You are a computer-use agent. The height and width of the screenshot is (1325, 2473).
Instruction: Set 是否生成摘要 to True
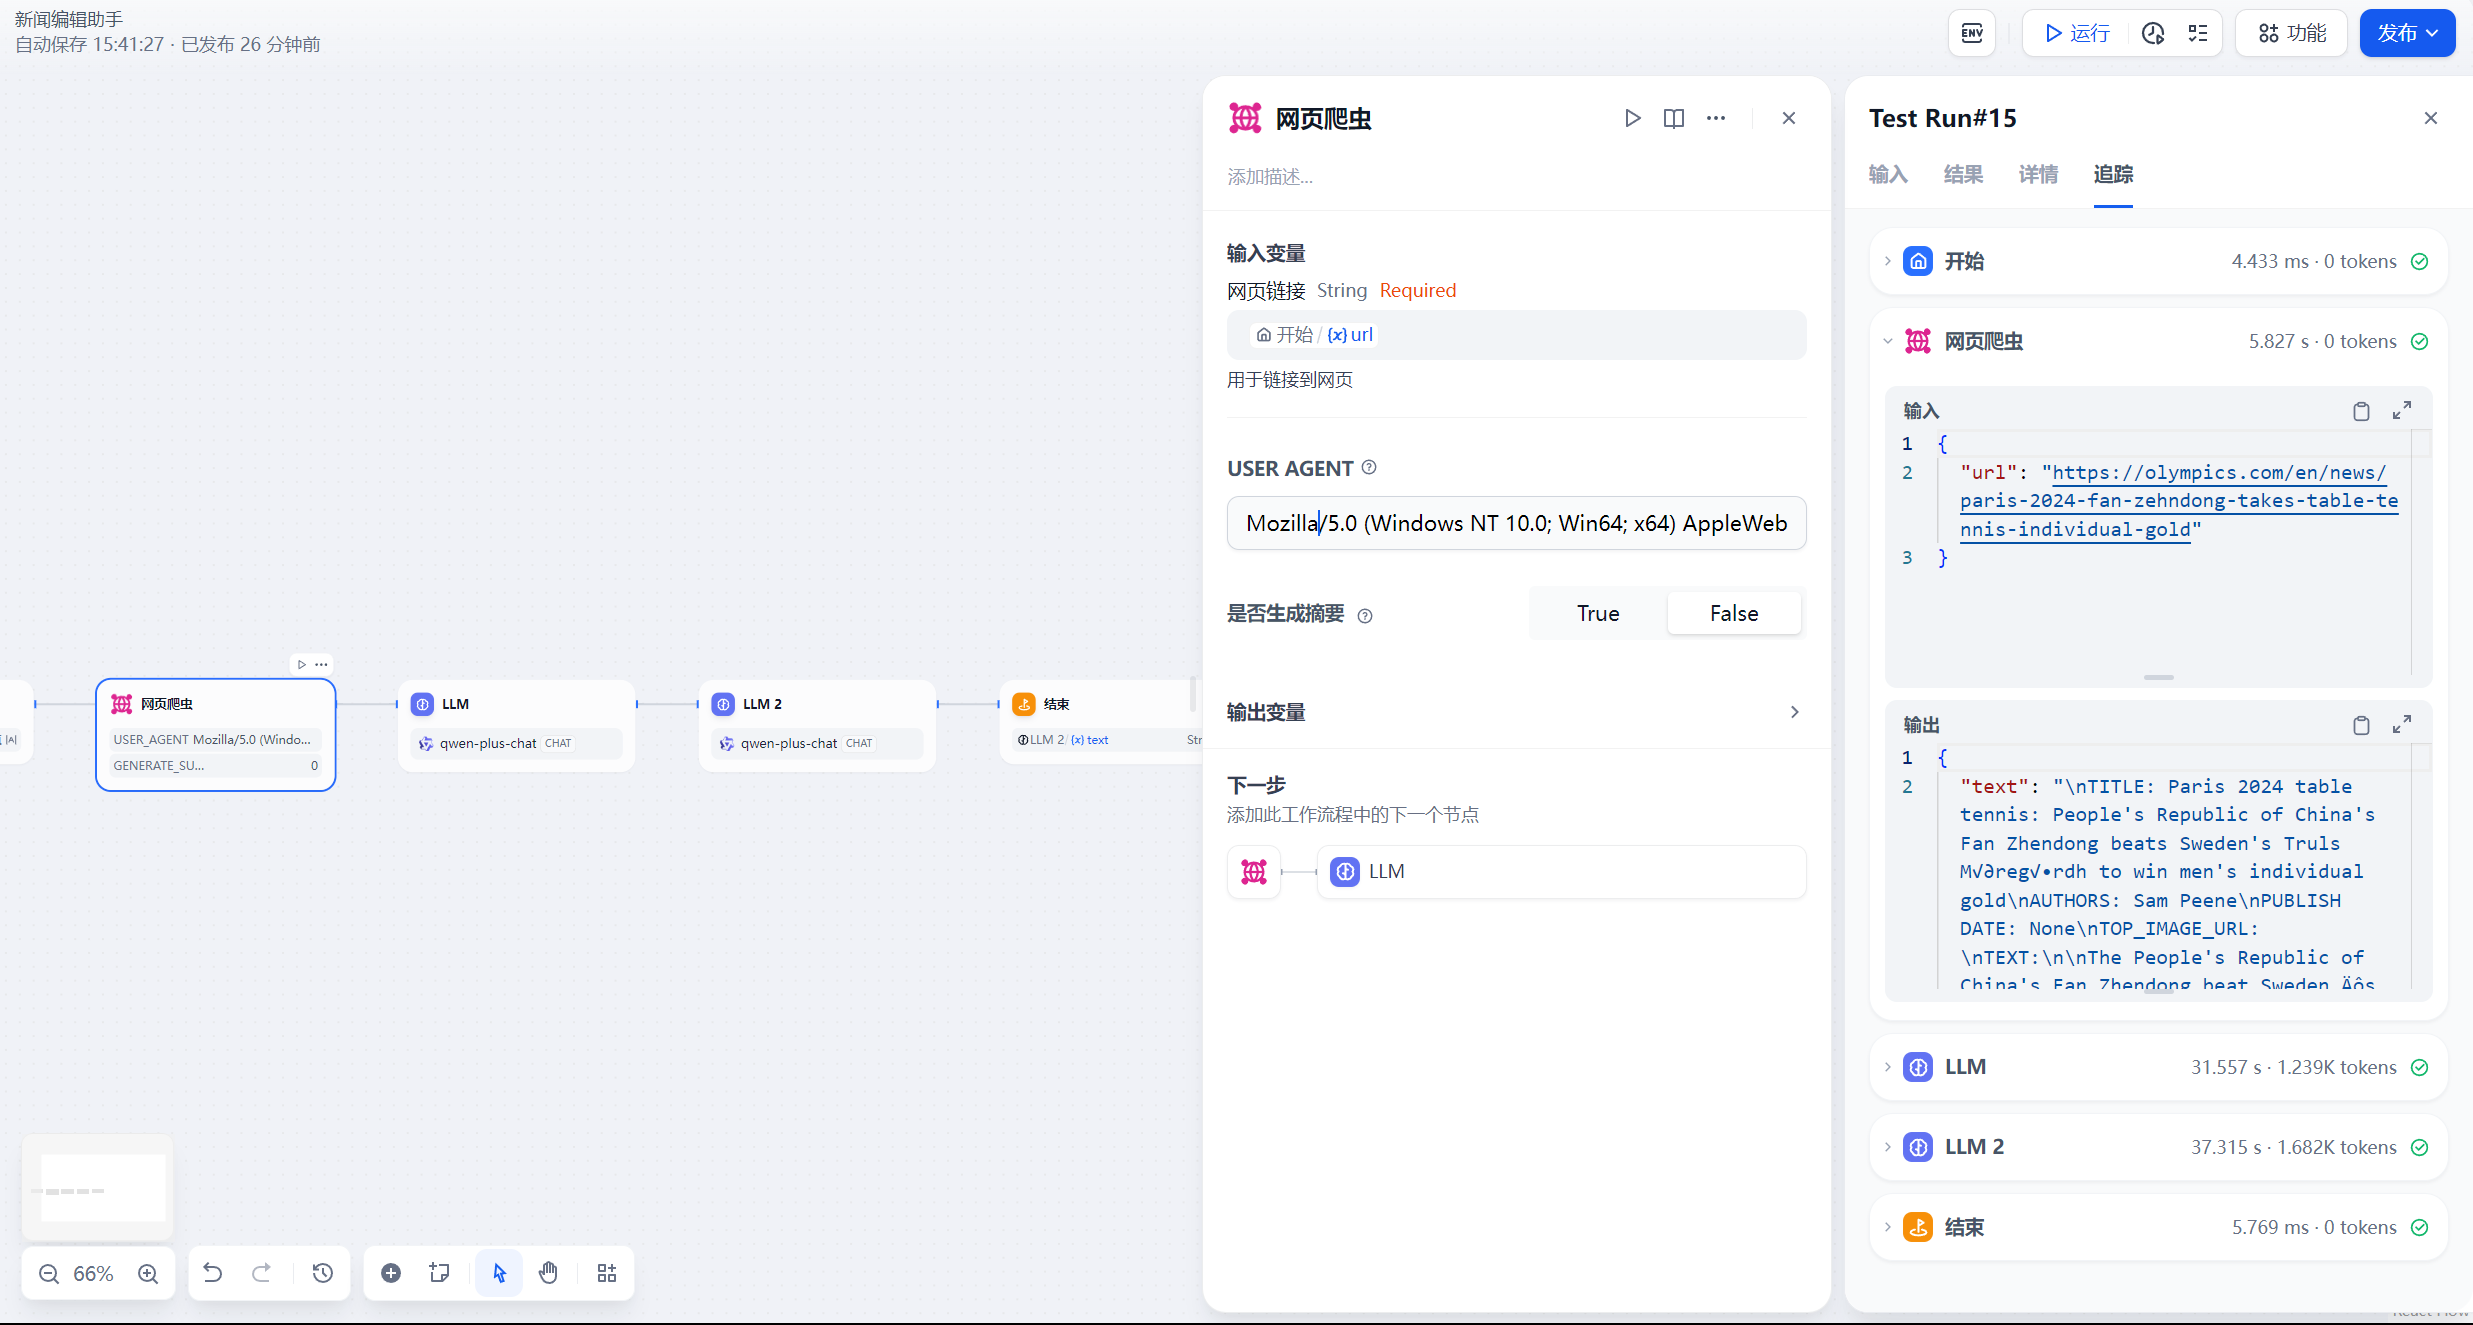tap(1598, 613)
